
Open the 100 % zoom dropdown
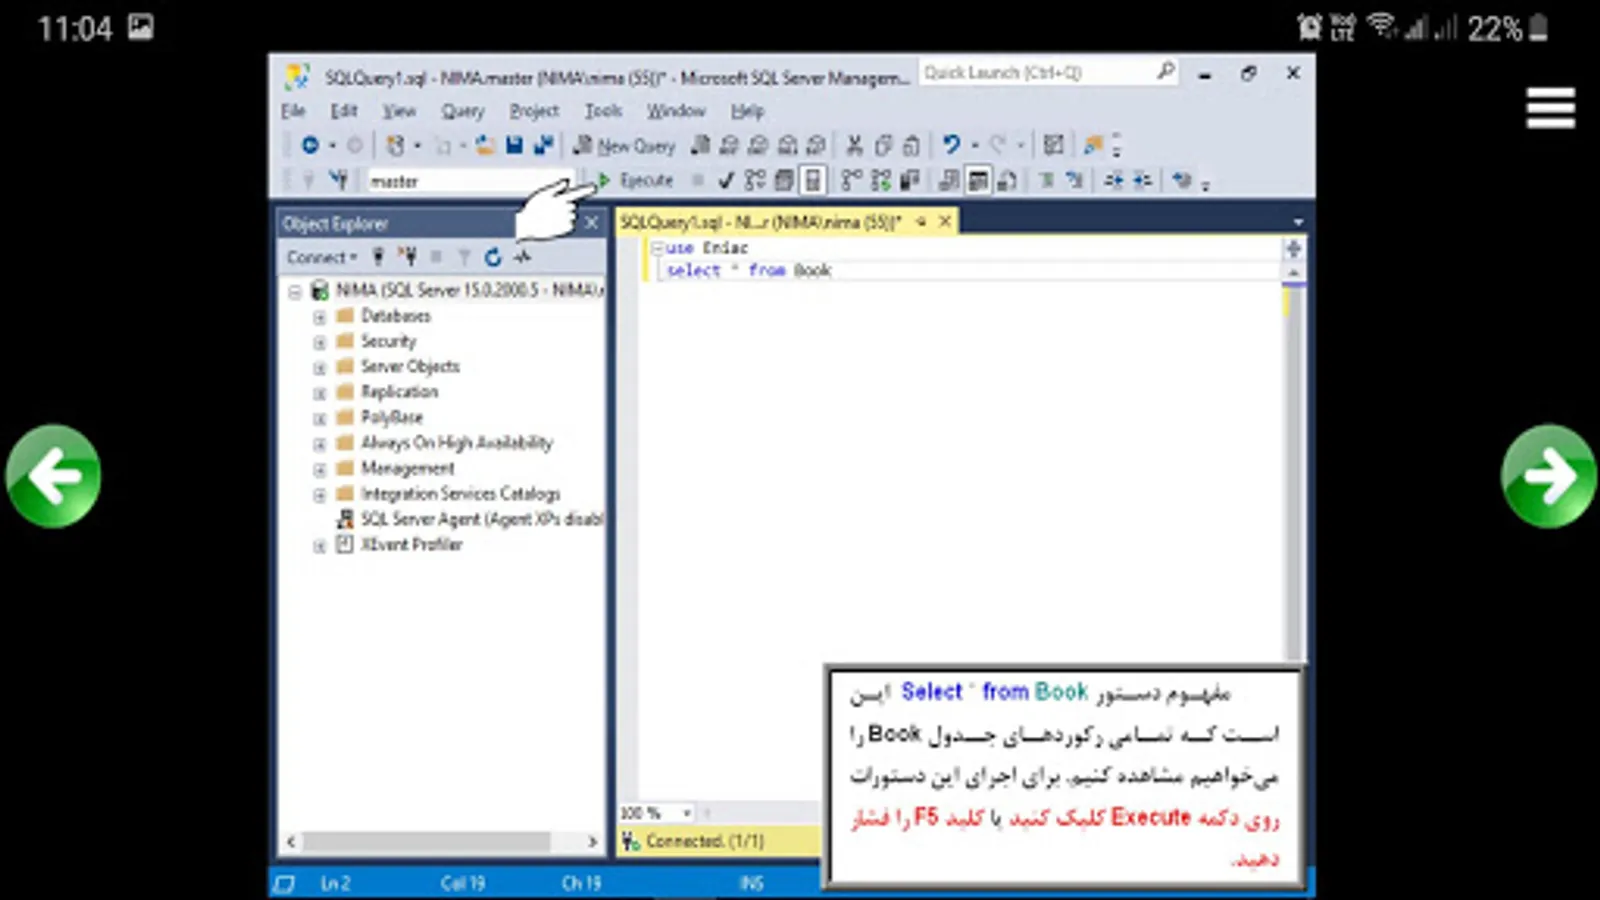point(686,813)
